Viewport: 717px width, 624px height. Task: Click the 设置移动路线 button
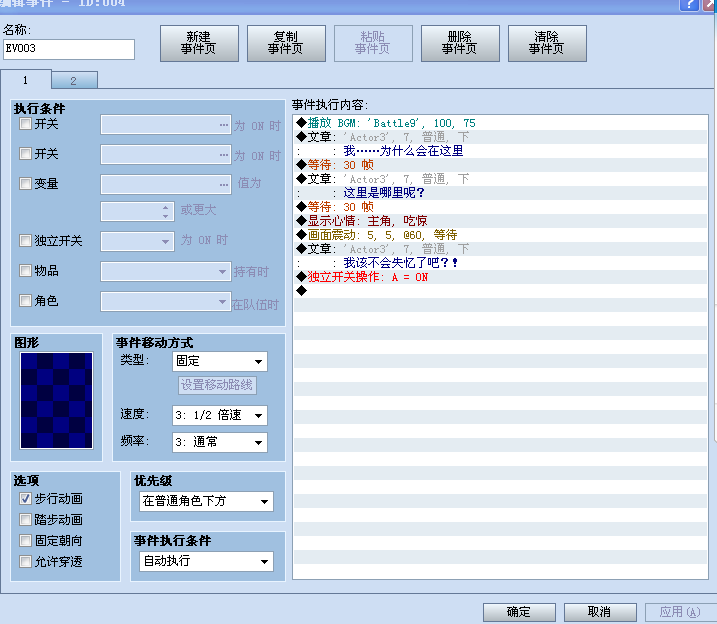[217, 385]
